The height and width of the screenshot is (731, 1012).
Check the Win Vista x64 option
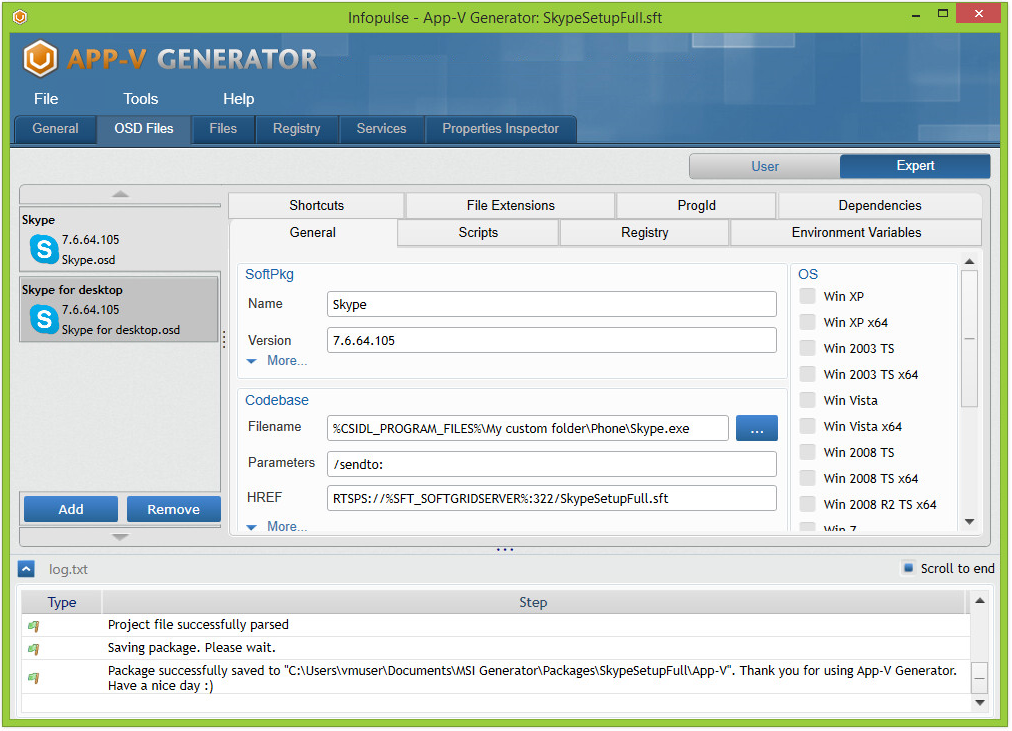[x=807, y=426]
